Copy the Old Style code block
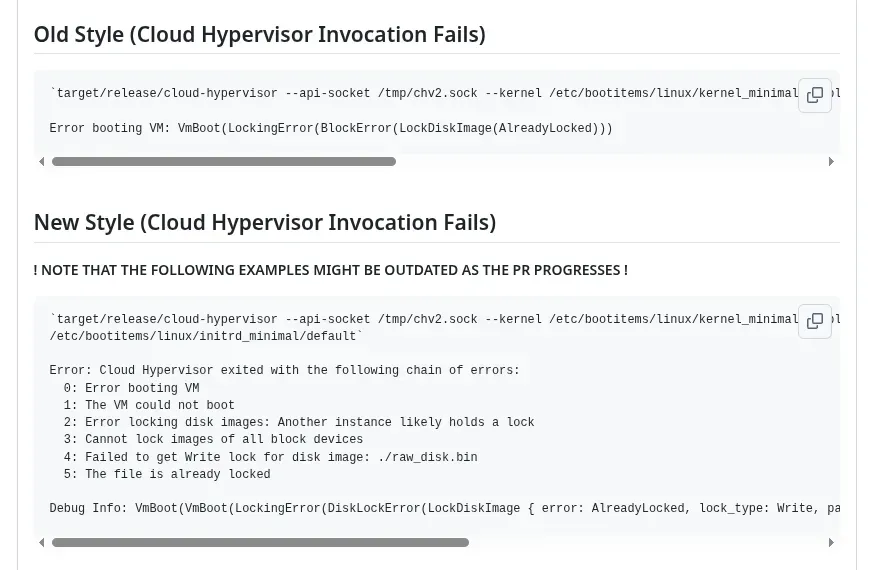The image size is (872, 570). tap(815, 95)
